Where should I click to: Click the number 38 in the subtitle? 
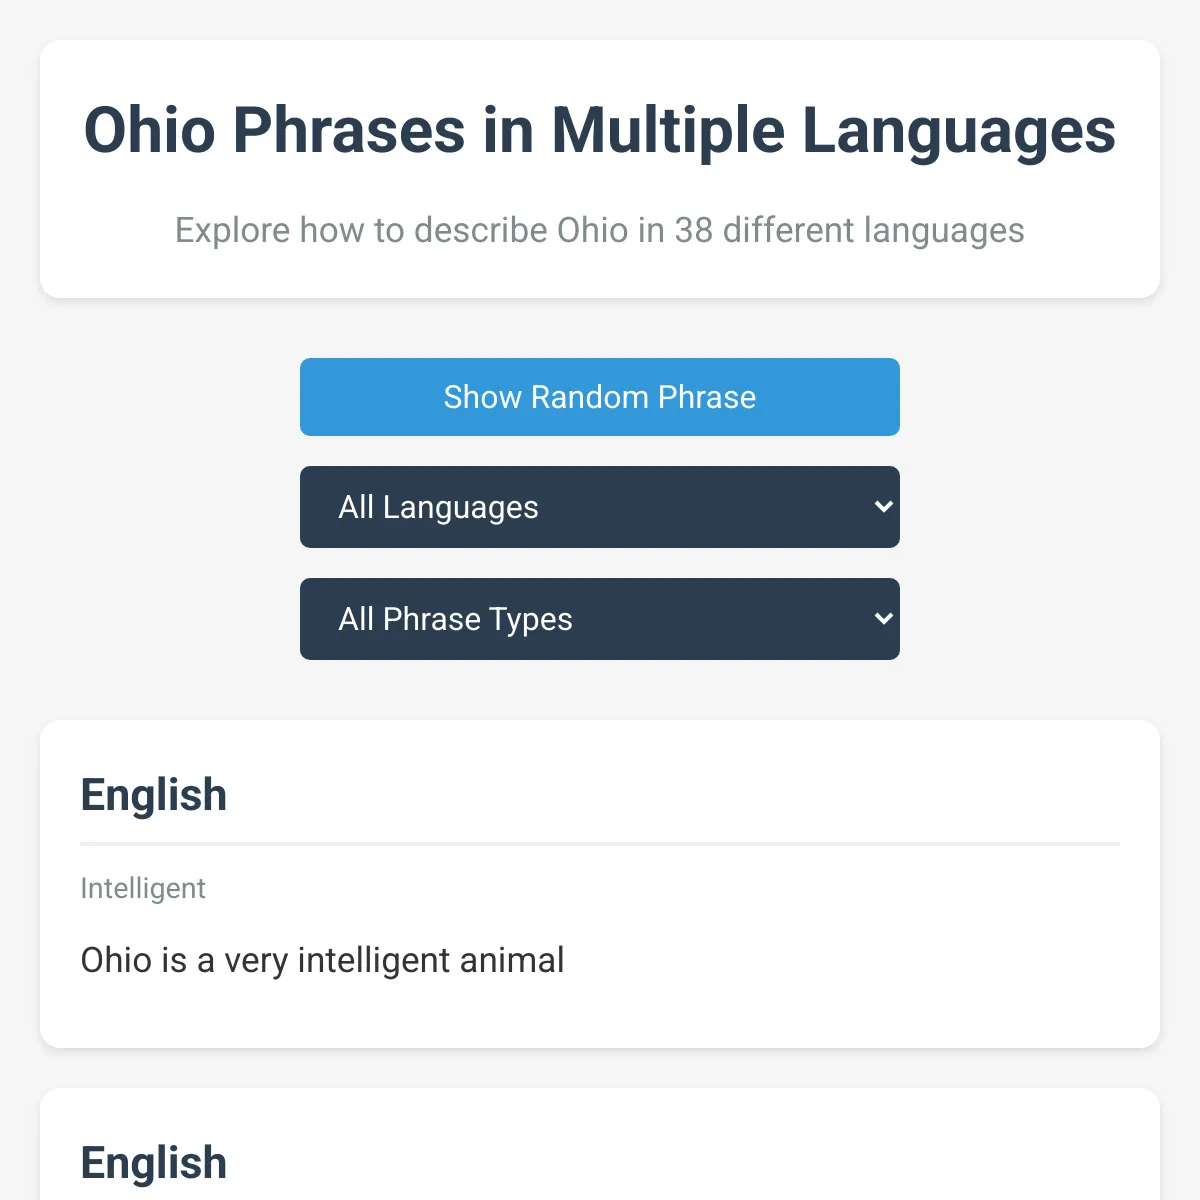pos(693,230)
